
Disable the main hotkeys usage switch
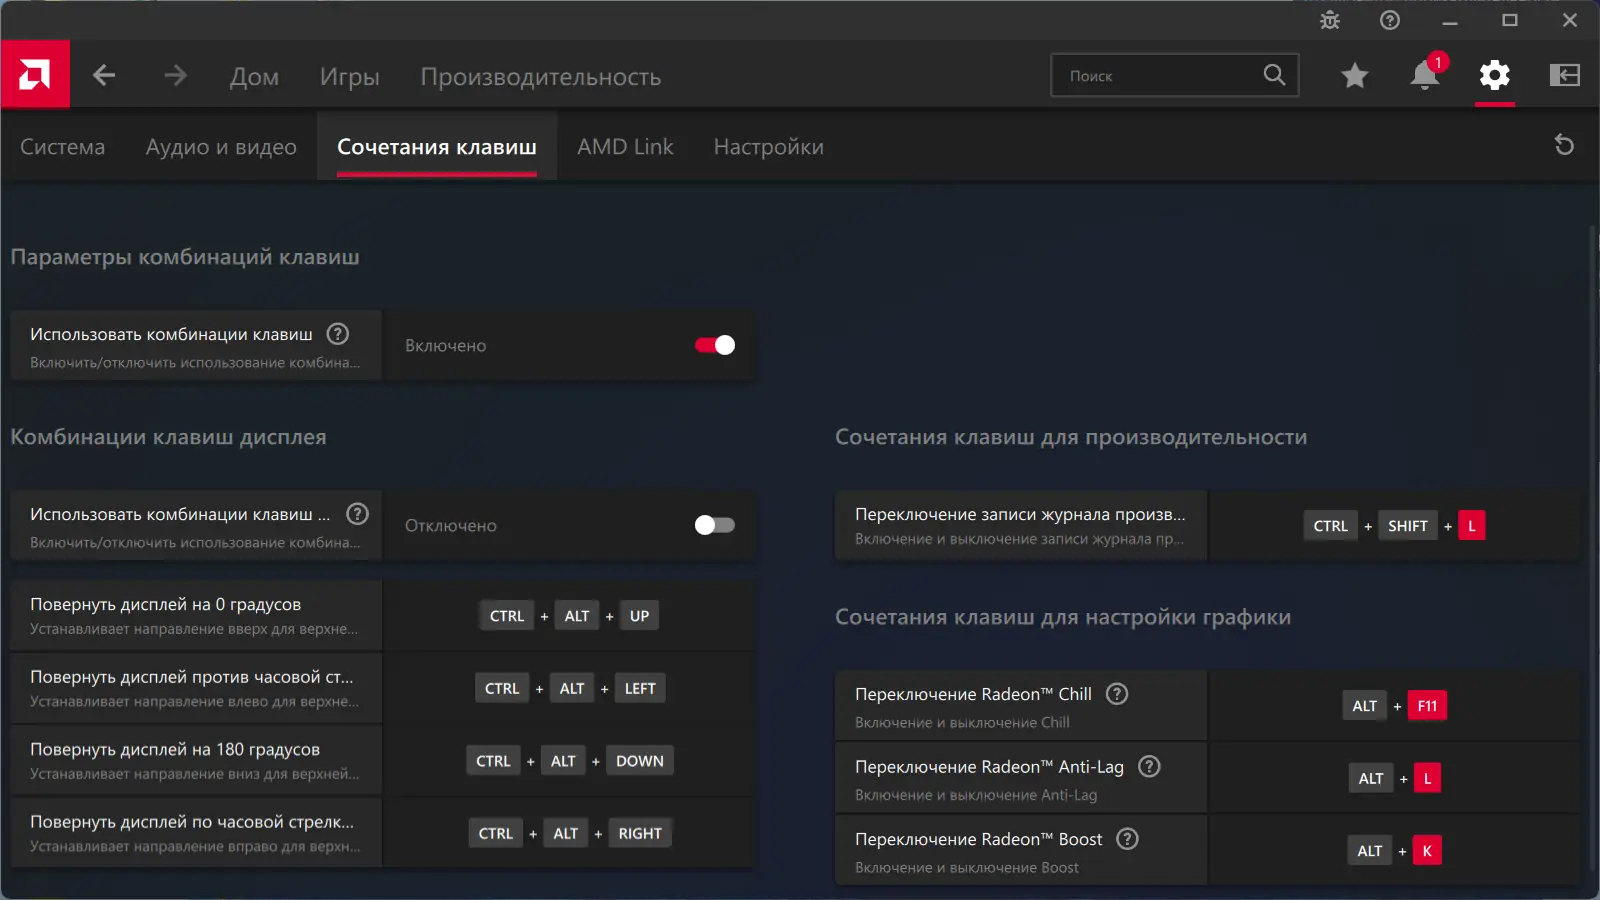pos(715,345)
